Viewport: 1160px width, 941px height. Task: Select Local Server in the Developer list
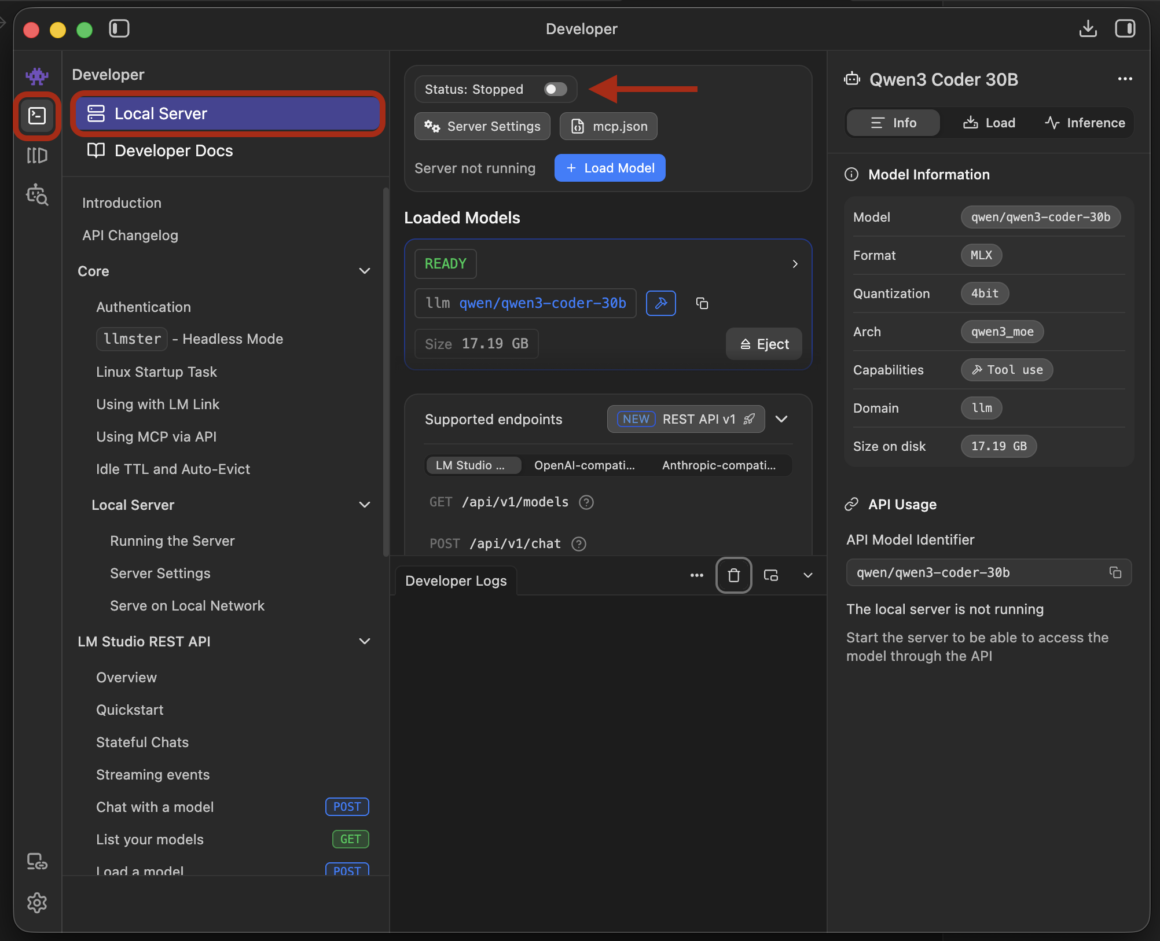pyautogui.click(x=227, y=113)
